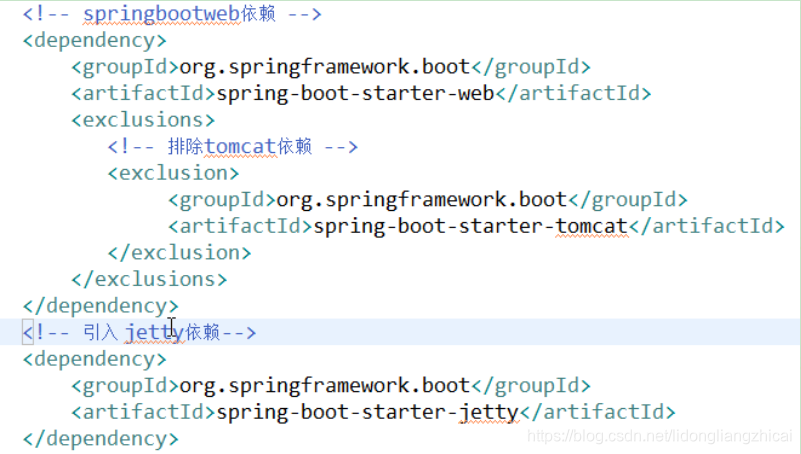This screenshot has height=454, width=801.
Task: Click groupId line in the jetty dependency
Action: coord(331,386)
